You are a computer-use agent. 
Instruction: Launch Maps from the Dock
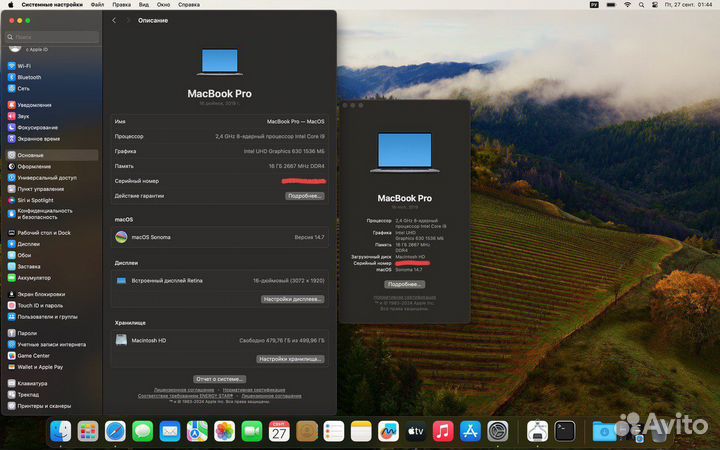[197, 431]
